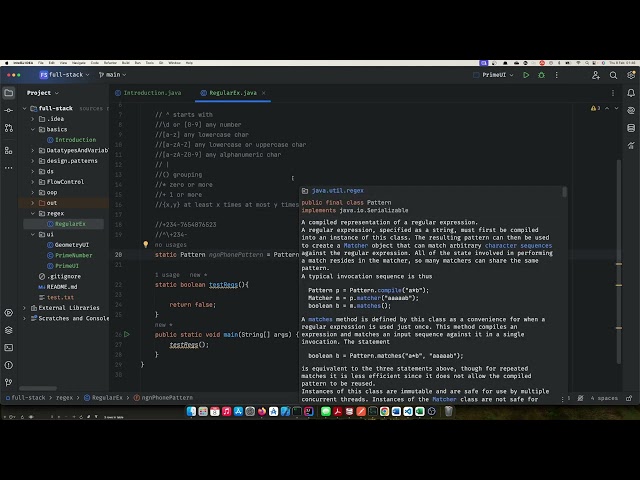Open the Database tool window
Image resolution: width=640 pixels, height=480 pixels.
click(631, 128)
